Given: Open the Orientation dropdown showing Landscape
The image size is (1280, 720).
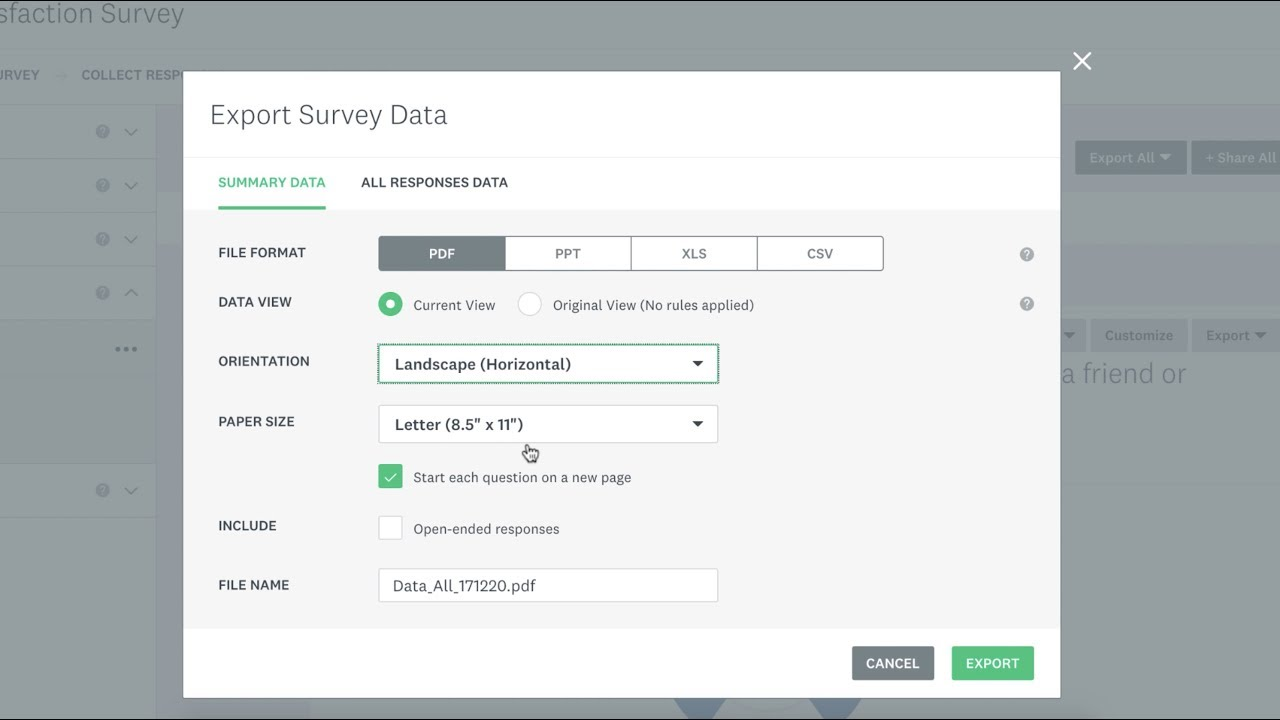Looking at the screenshot, I should [548, 364].
